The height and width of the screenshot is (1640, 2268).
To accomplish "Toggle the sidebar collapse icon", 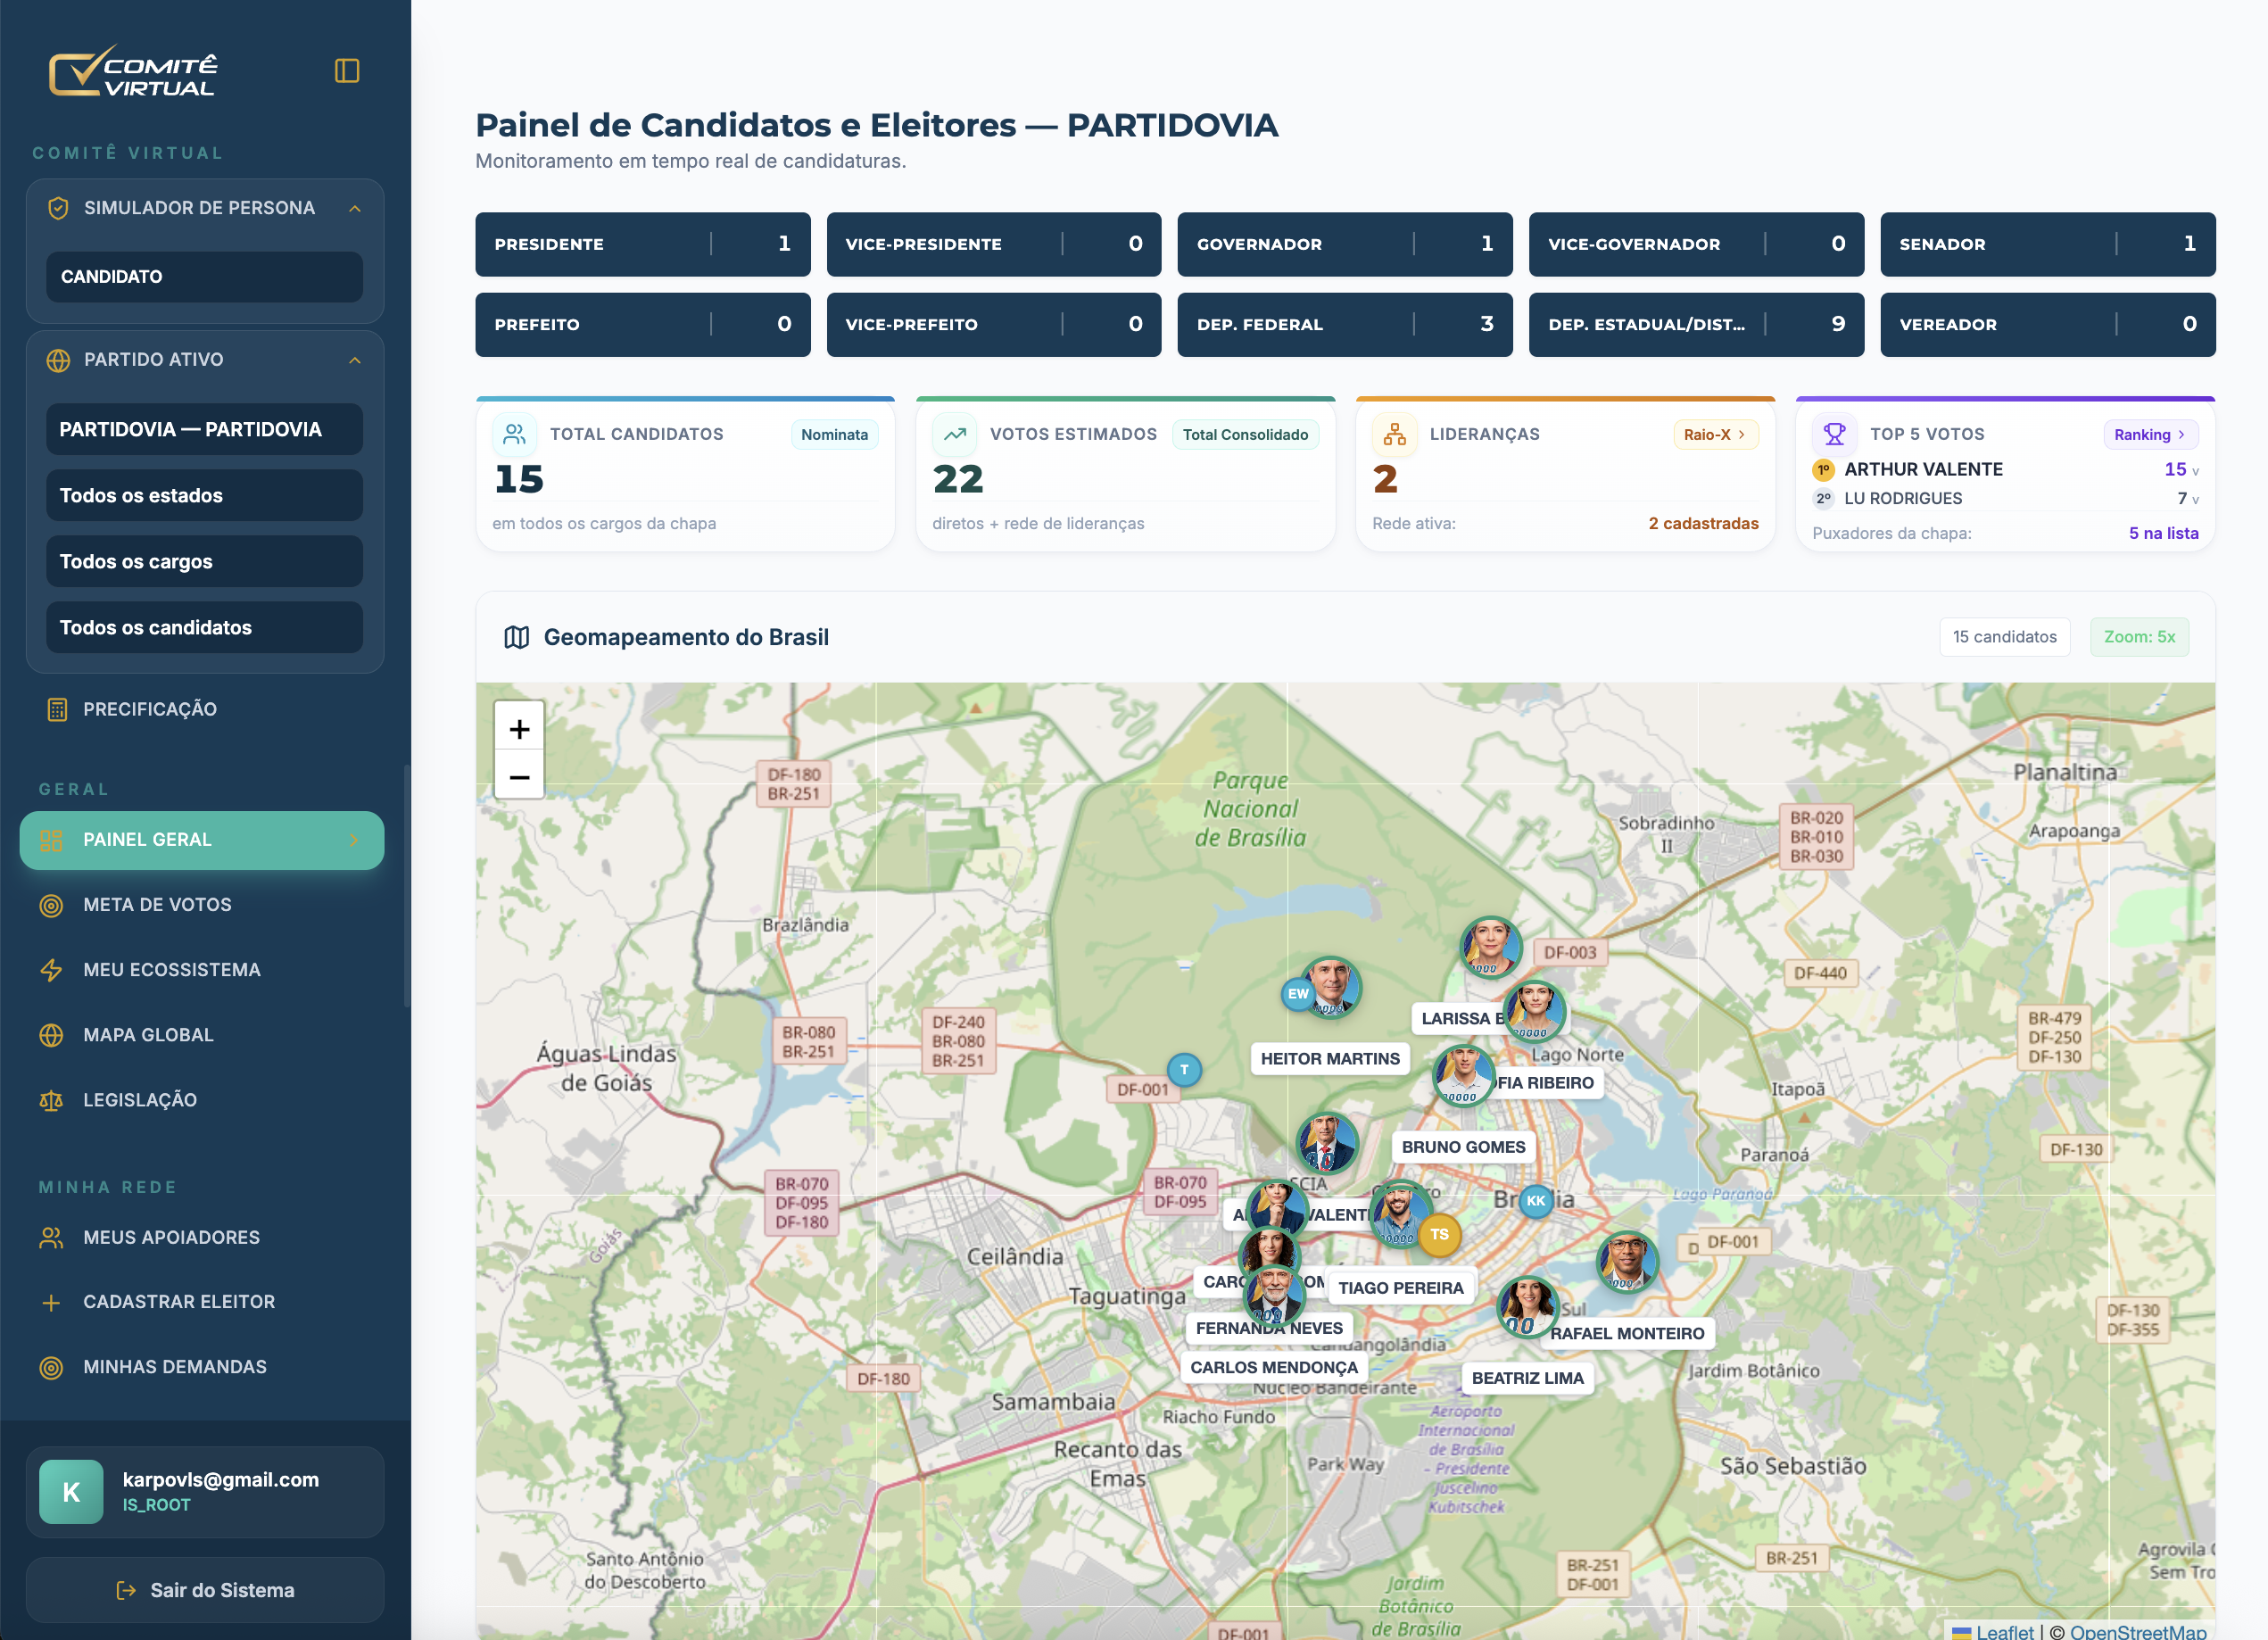I will [x=347, y=71].
